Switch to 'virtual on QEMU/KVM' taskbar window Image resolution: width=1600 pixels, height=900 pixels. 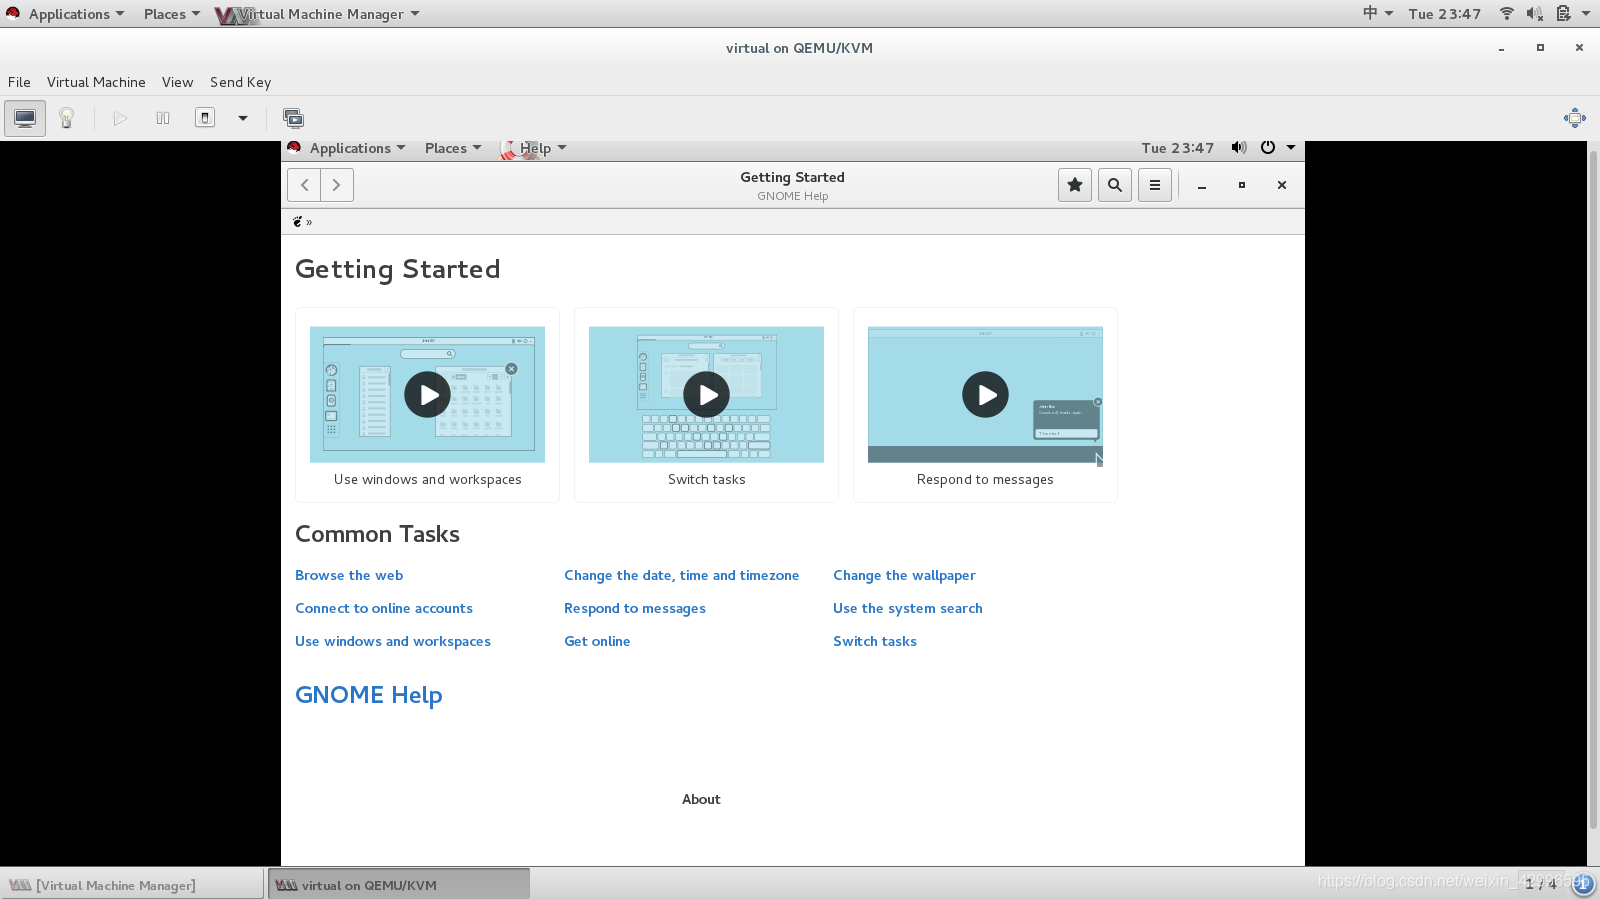pyautogui.click(x=399, y=885)
